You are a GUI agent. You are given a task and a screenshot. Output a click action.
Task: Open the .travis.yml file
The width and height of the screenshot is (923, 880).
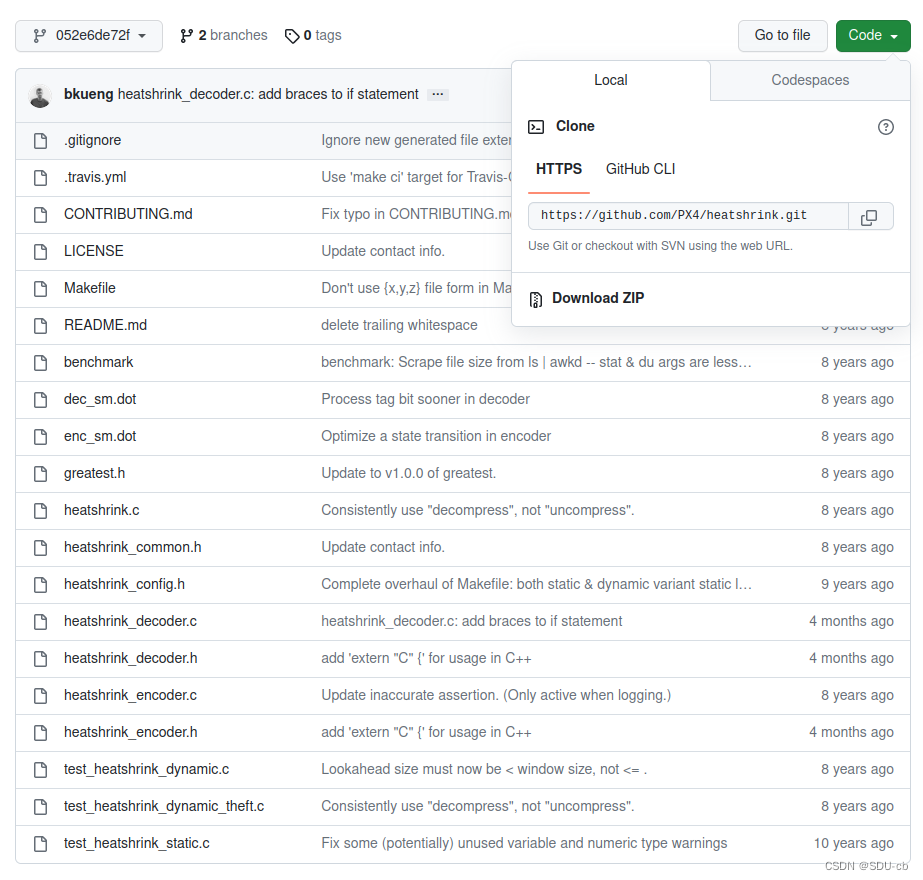(95, 177)
